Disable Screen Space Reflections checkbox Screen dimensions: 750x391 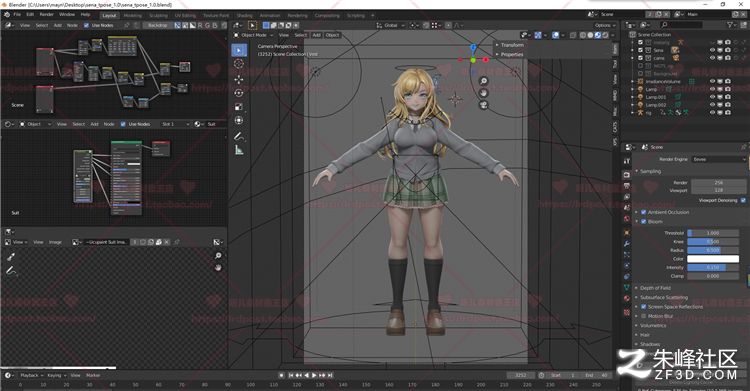pyautogui.click(x=643, y=307)
